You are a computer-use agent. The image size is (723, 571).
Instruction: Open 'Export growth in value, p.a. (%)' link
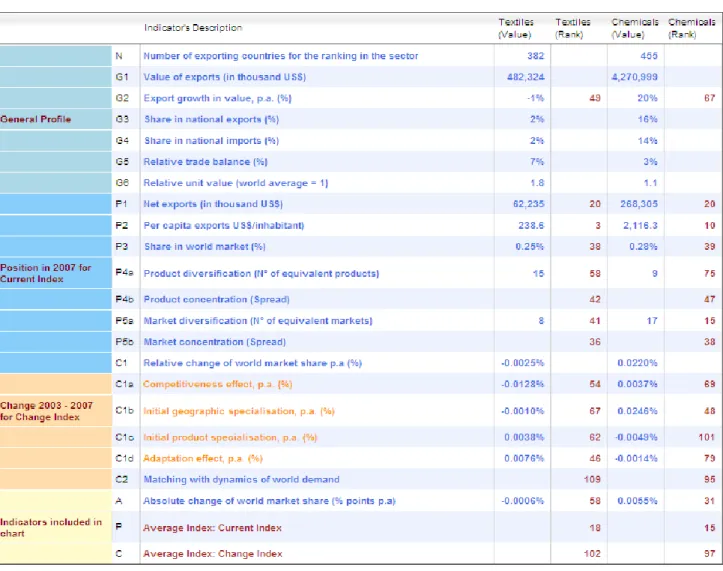click(x=217, y=98)
